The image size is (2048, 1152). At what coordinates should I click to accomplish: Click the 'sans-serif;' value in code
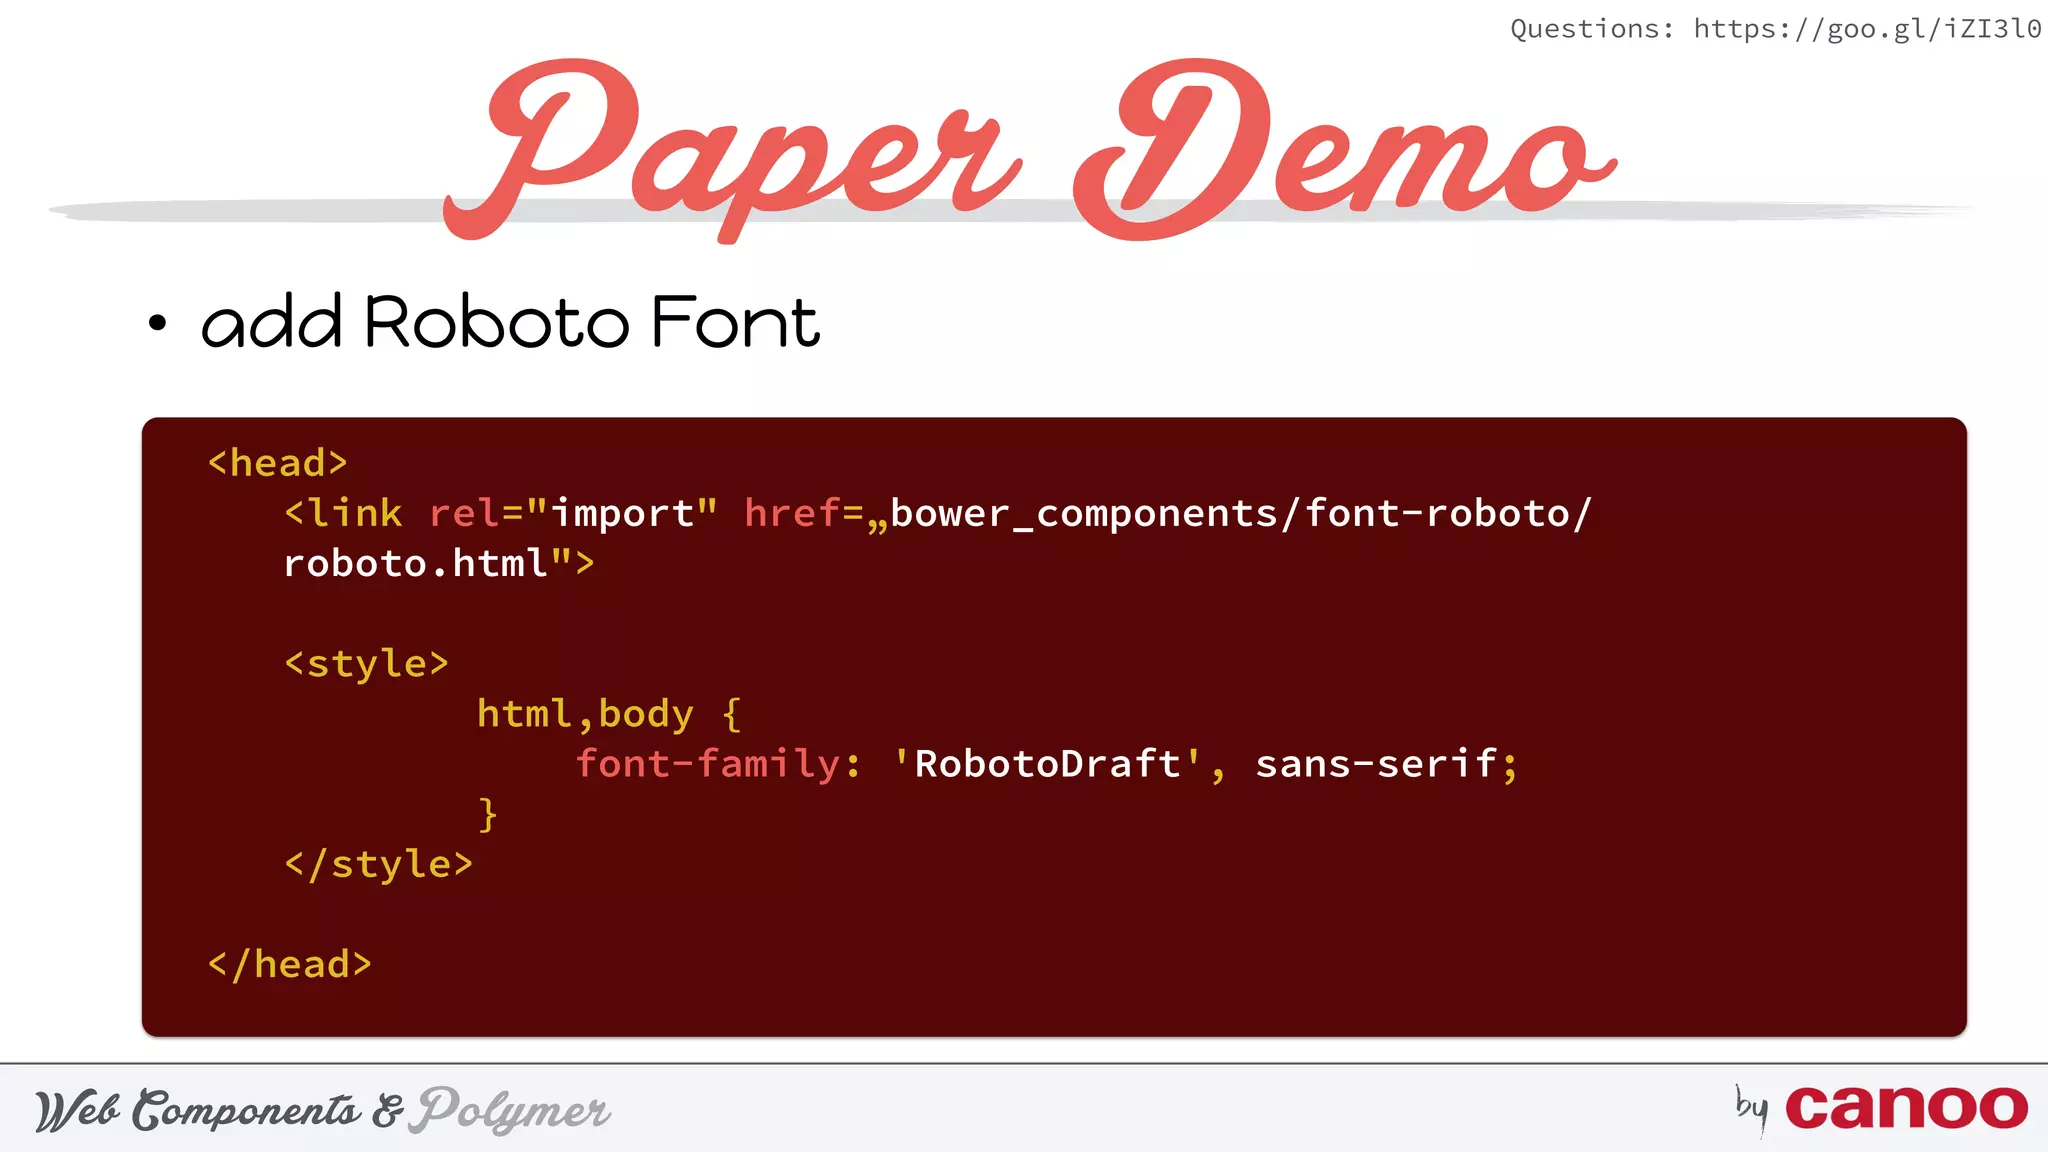point(1386,764)
